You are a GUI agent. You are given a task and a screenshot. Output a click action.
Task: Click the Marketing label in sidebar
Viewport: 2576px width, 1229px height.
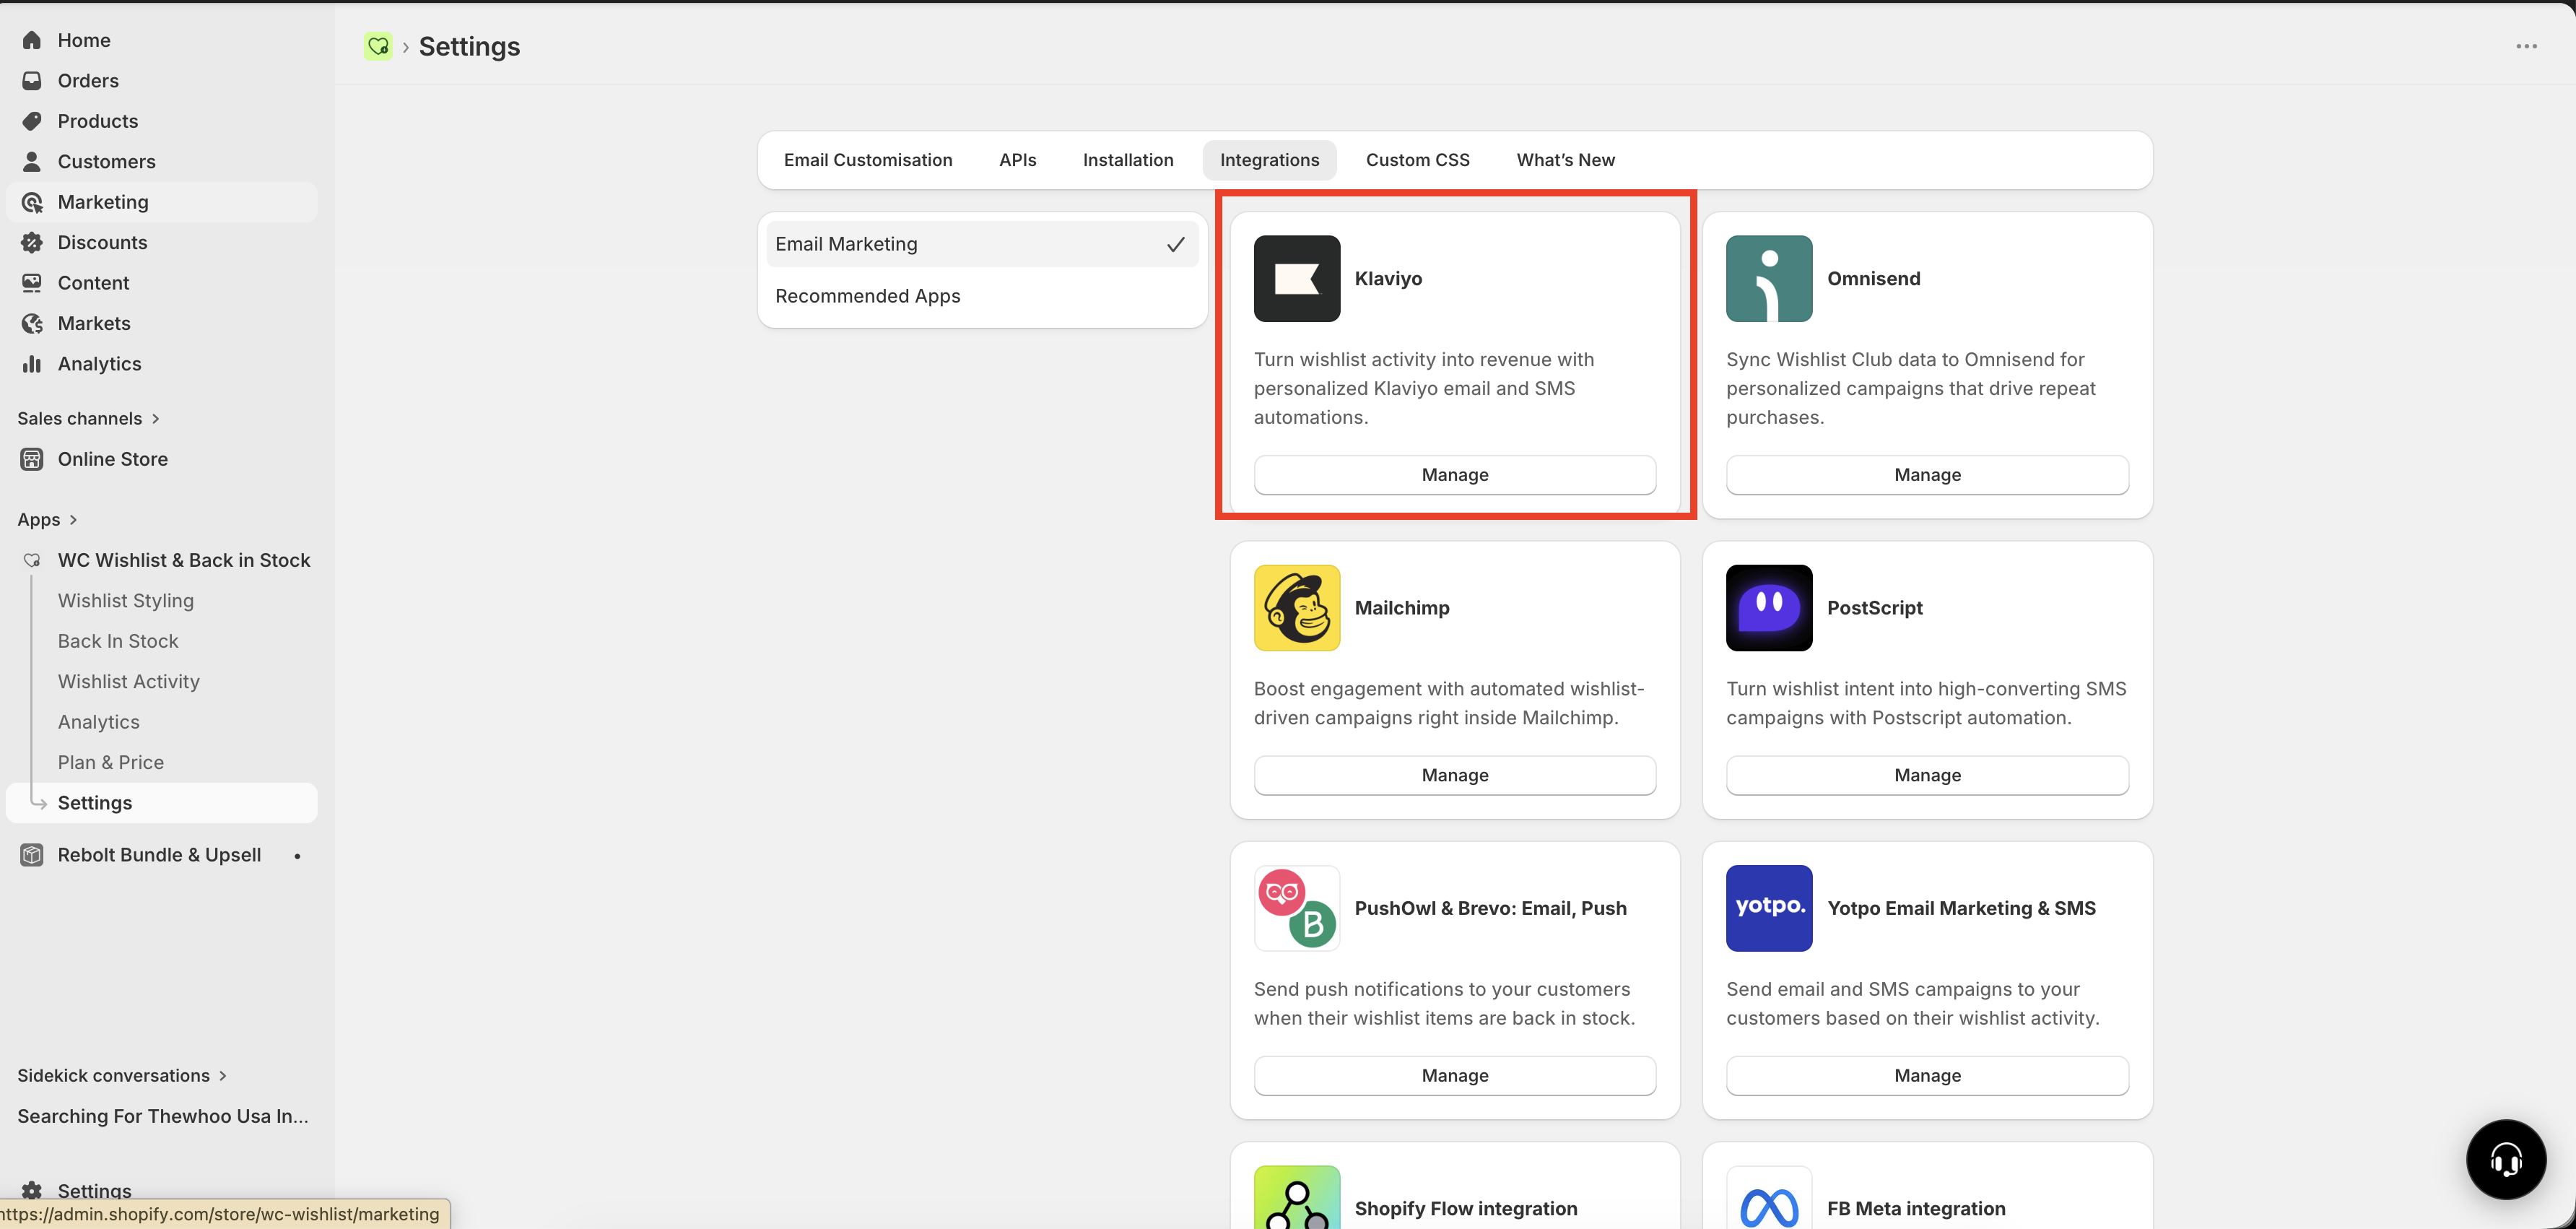103,202
